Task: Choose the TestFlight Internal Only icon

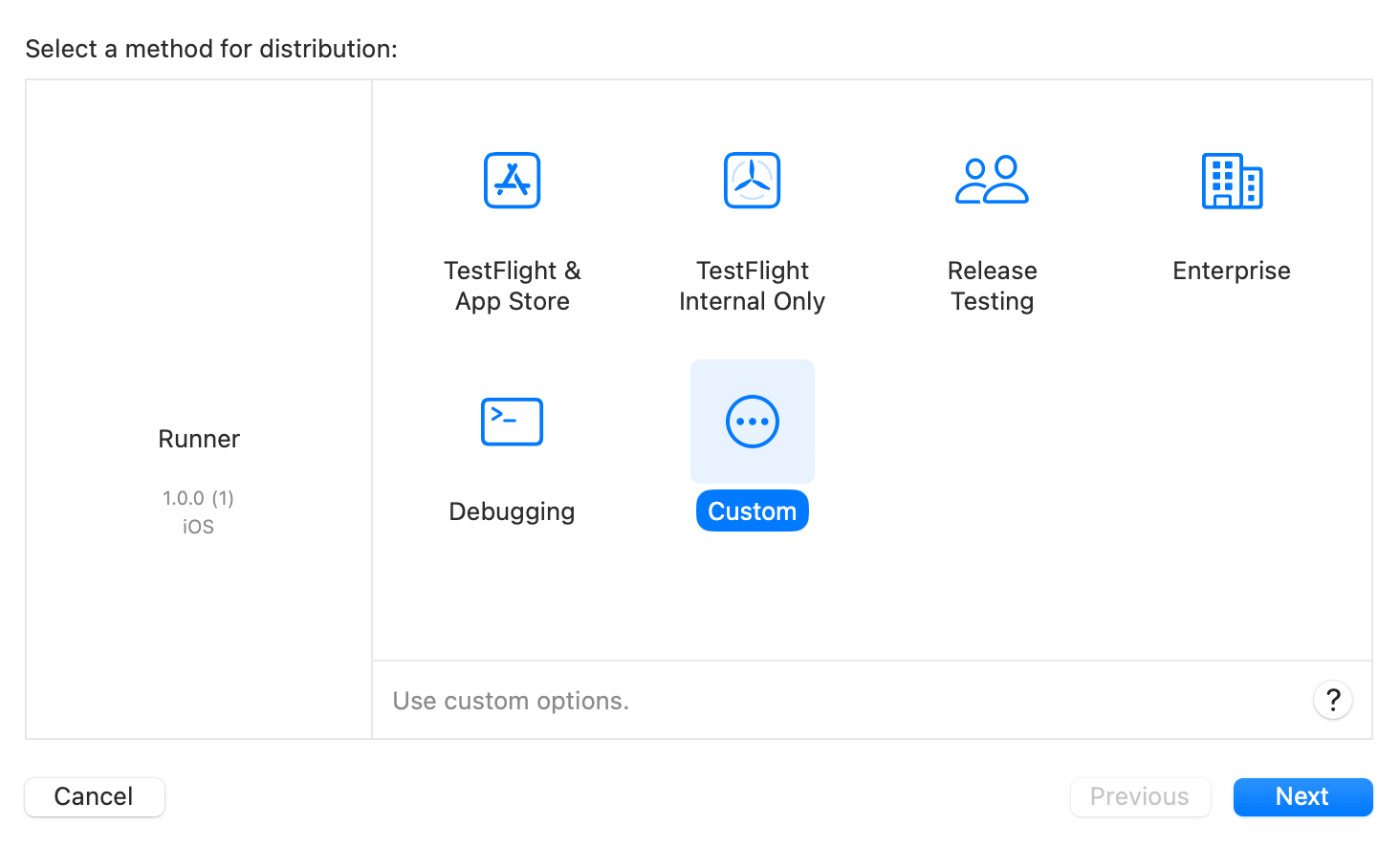Action: click(x=752, y=181)
